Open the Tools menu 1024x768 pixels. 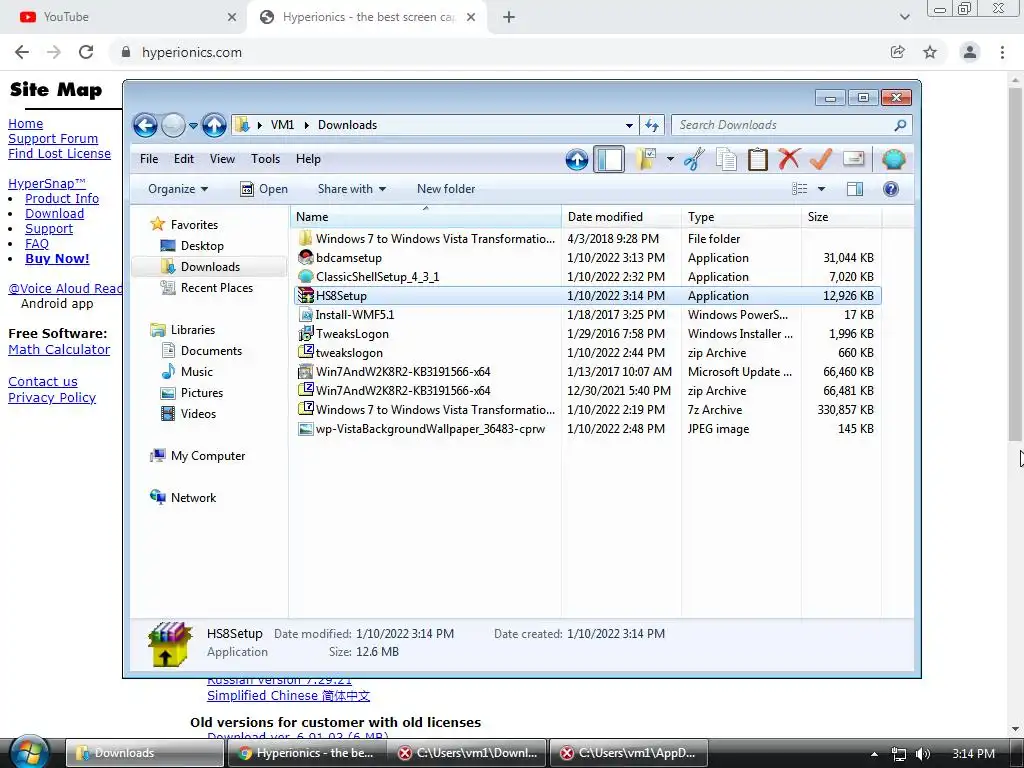click(265, 159)
